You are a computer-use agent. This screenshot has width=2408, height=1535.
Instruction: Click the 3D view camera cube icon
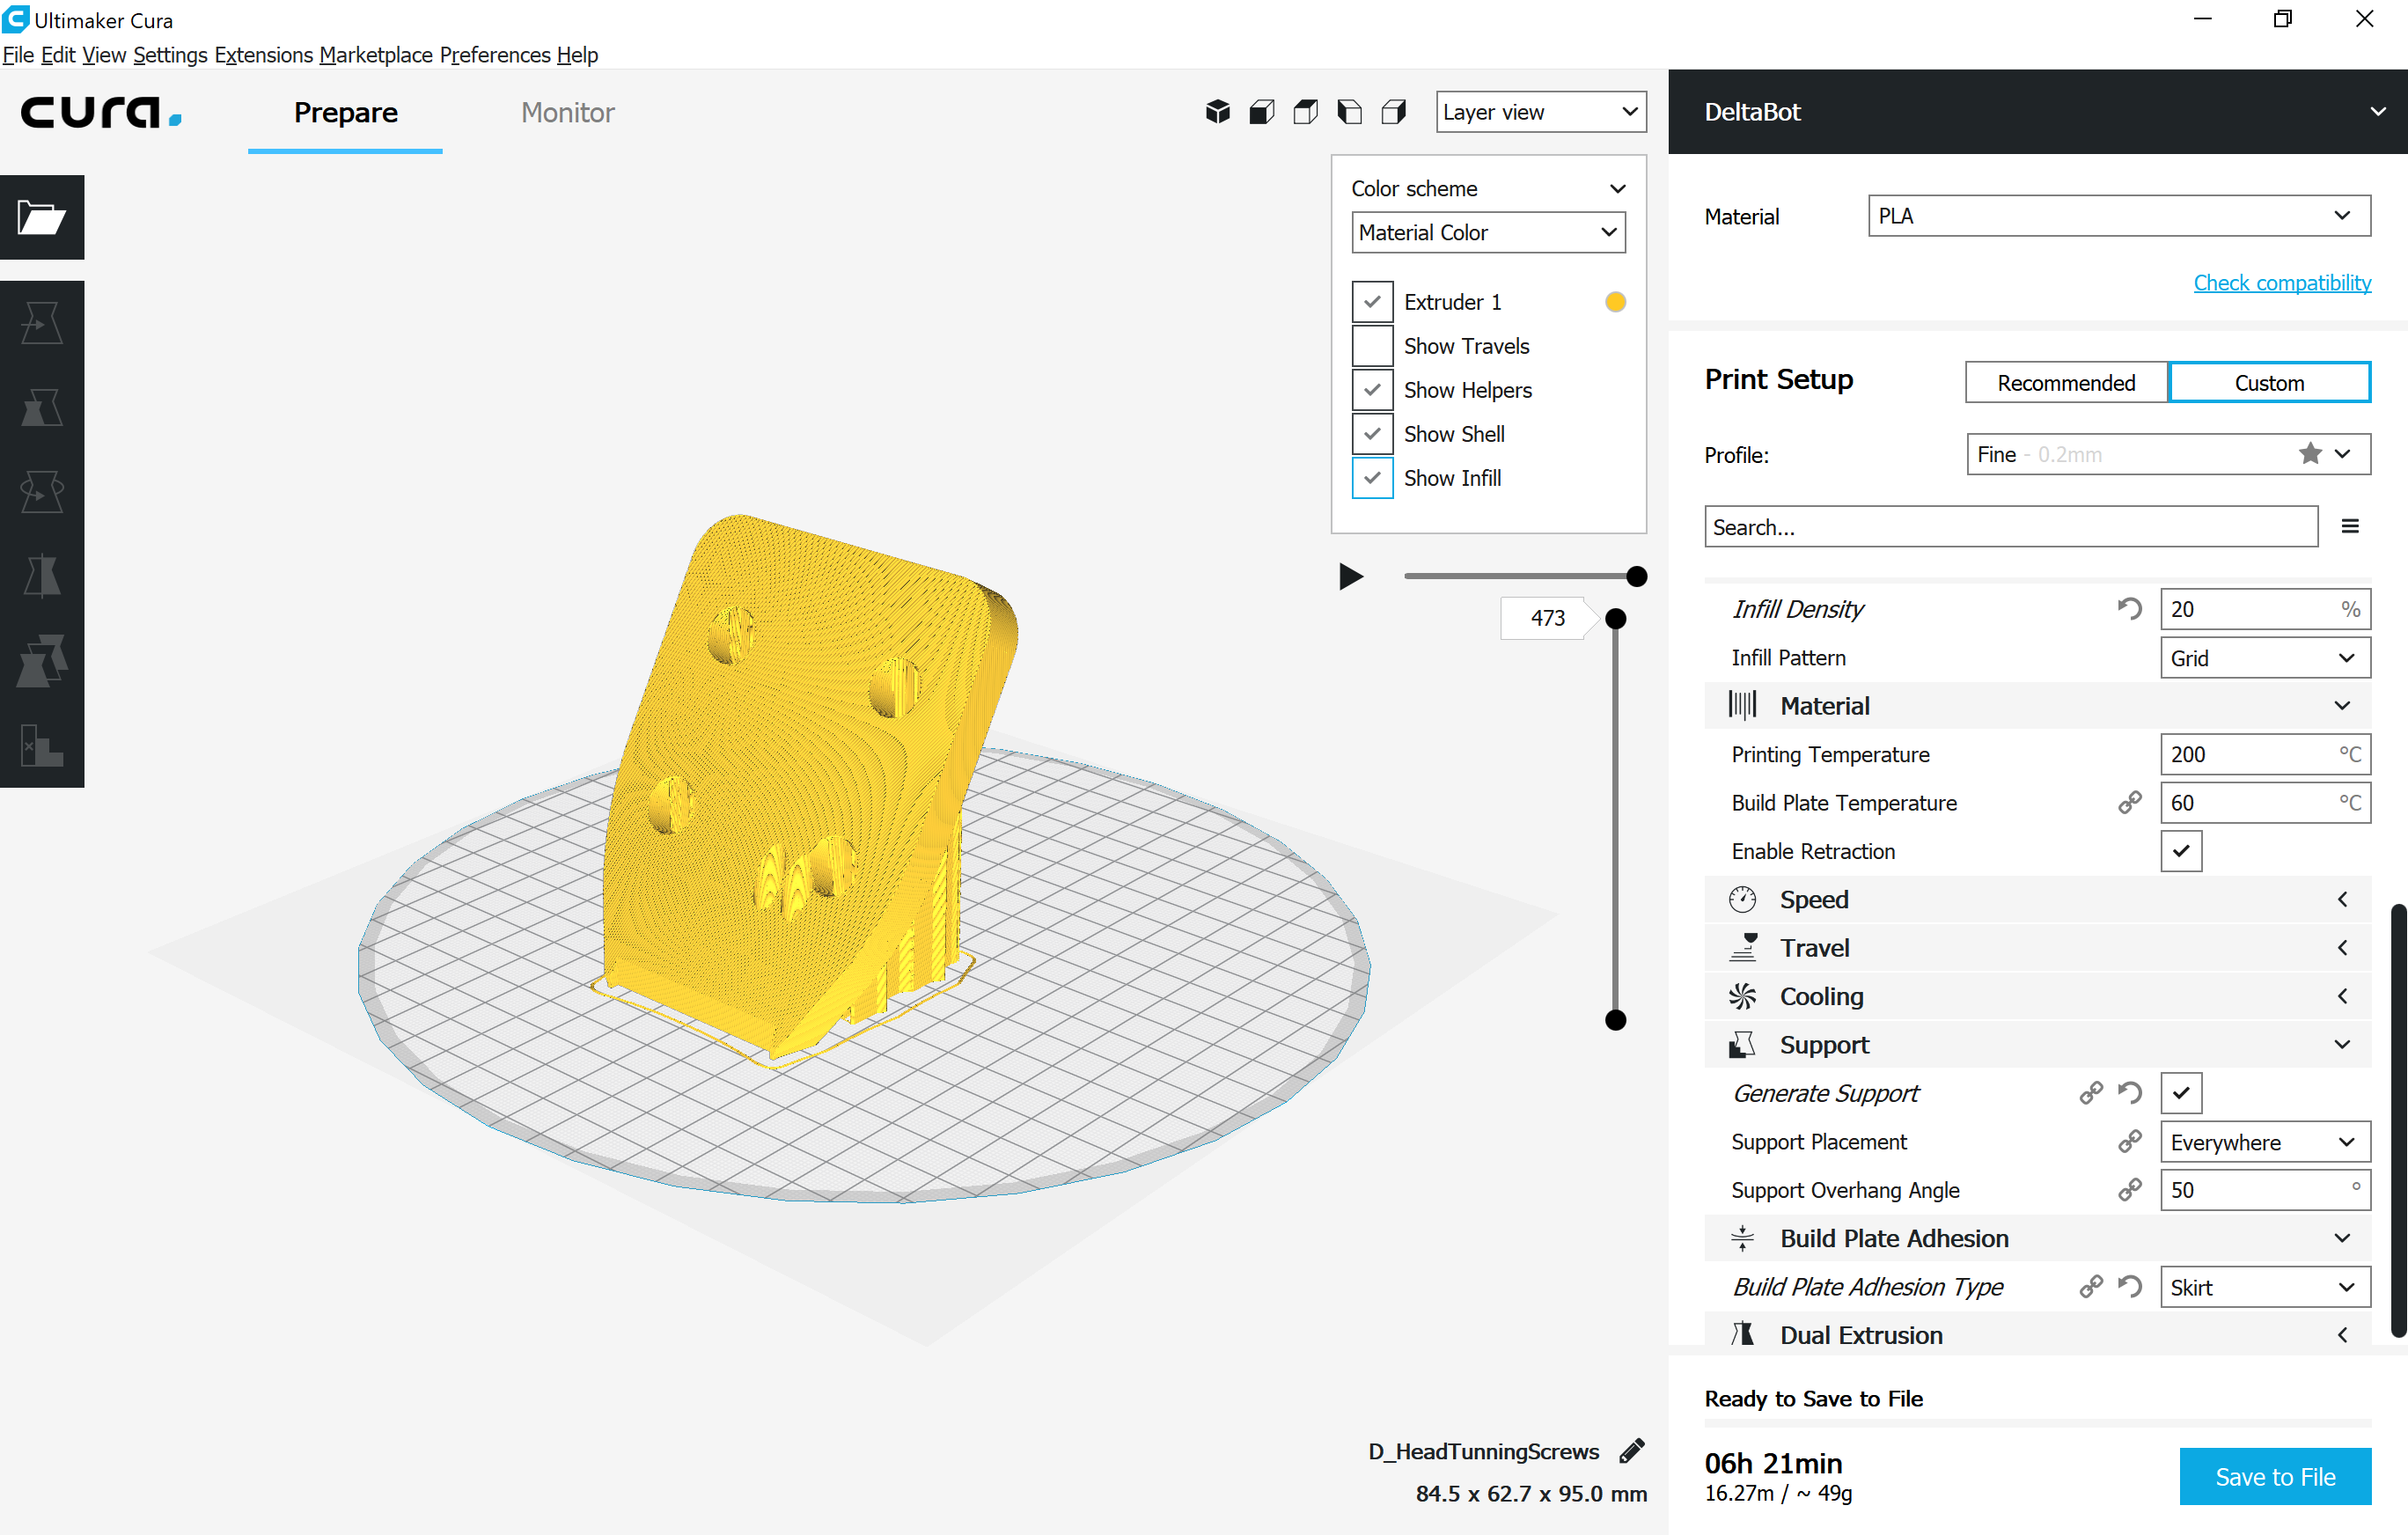click(x=1217, y=112)
